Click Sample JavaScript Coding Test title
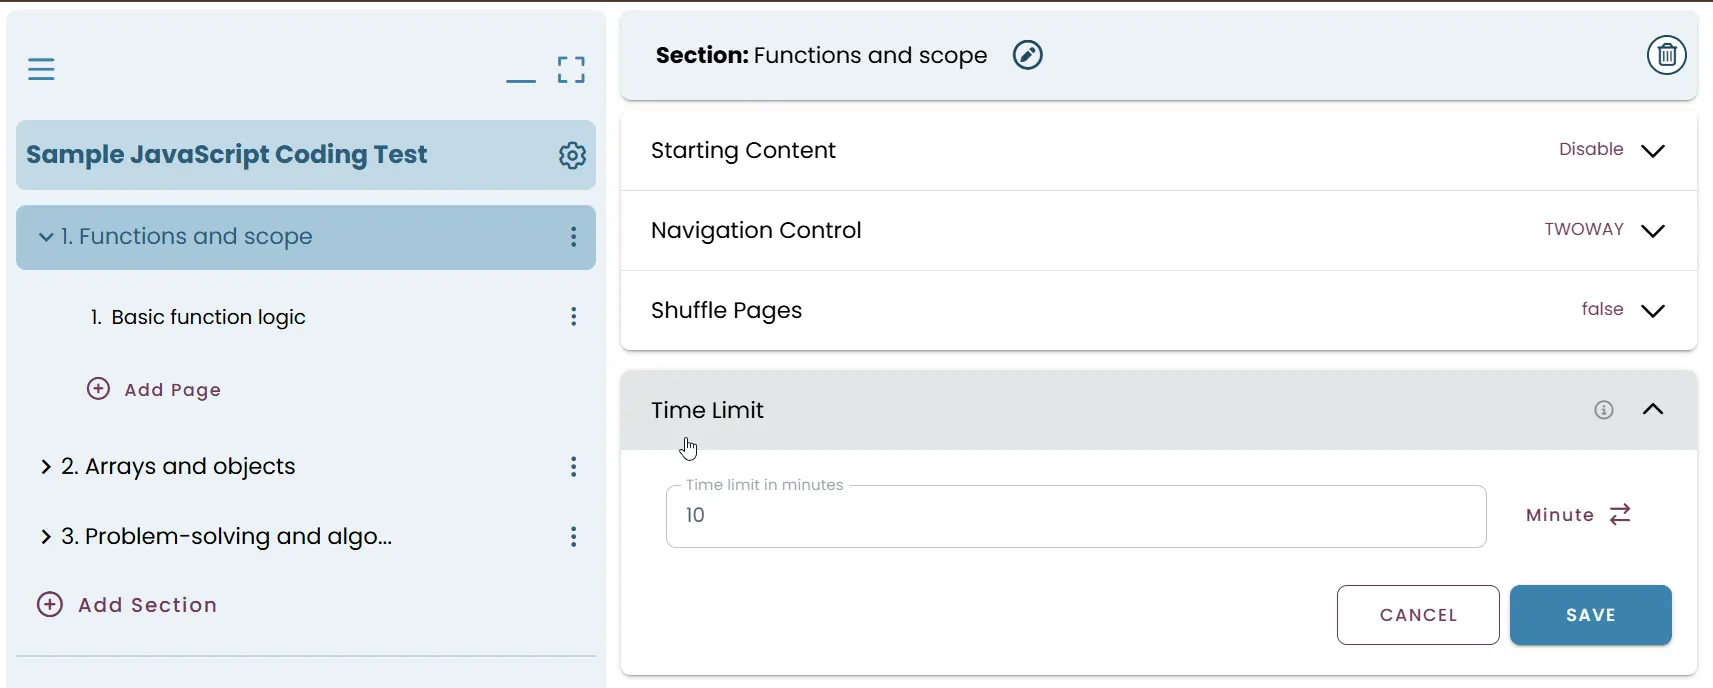Viewport: 1713px width, 688px height. pos(227,154)
